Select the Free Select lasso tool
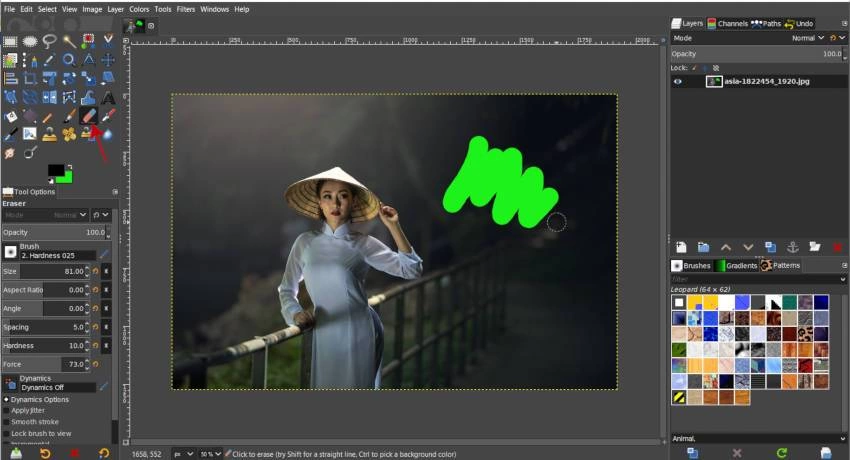 (x=49, y=41)
